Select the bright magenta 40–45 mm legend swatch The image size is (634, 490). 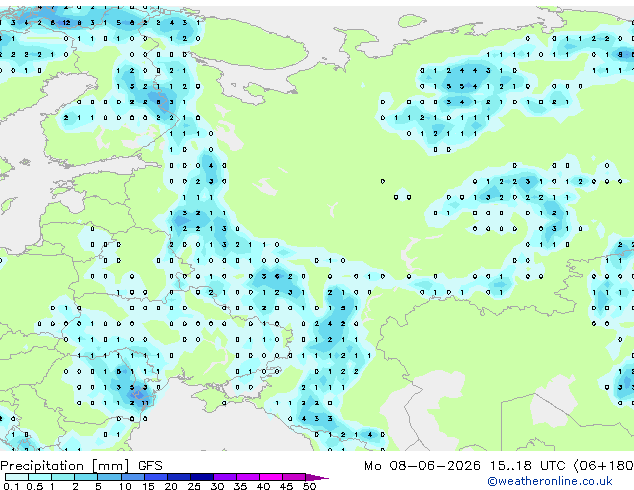[x=271, y=477]
